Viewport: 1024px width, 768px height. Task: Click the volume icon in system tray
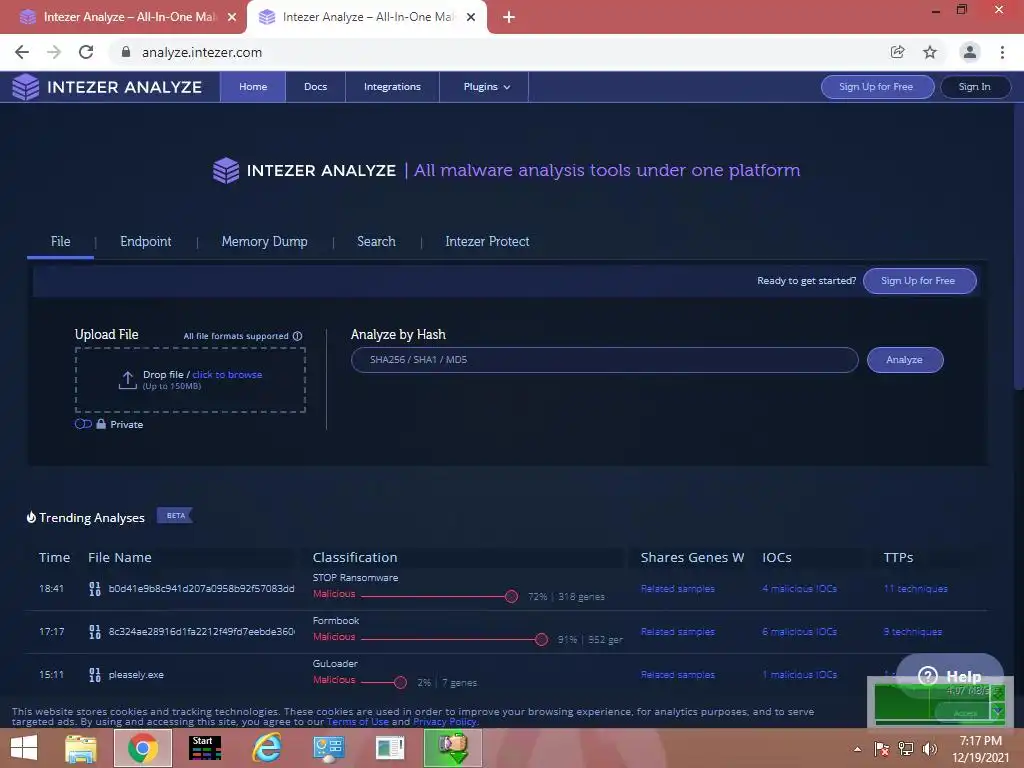point(929,748)
